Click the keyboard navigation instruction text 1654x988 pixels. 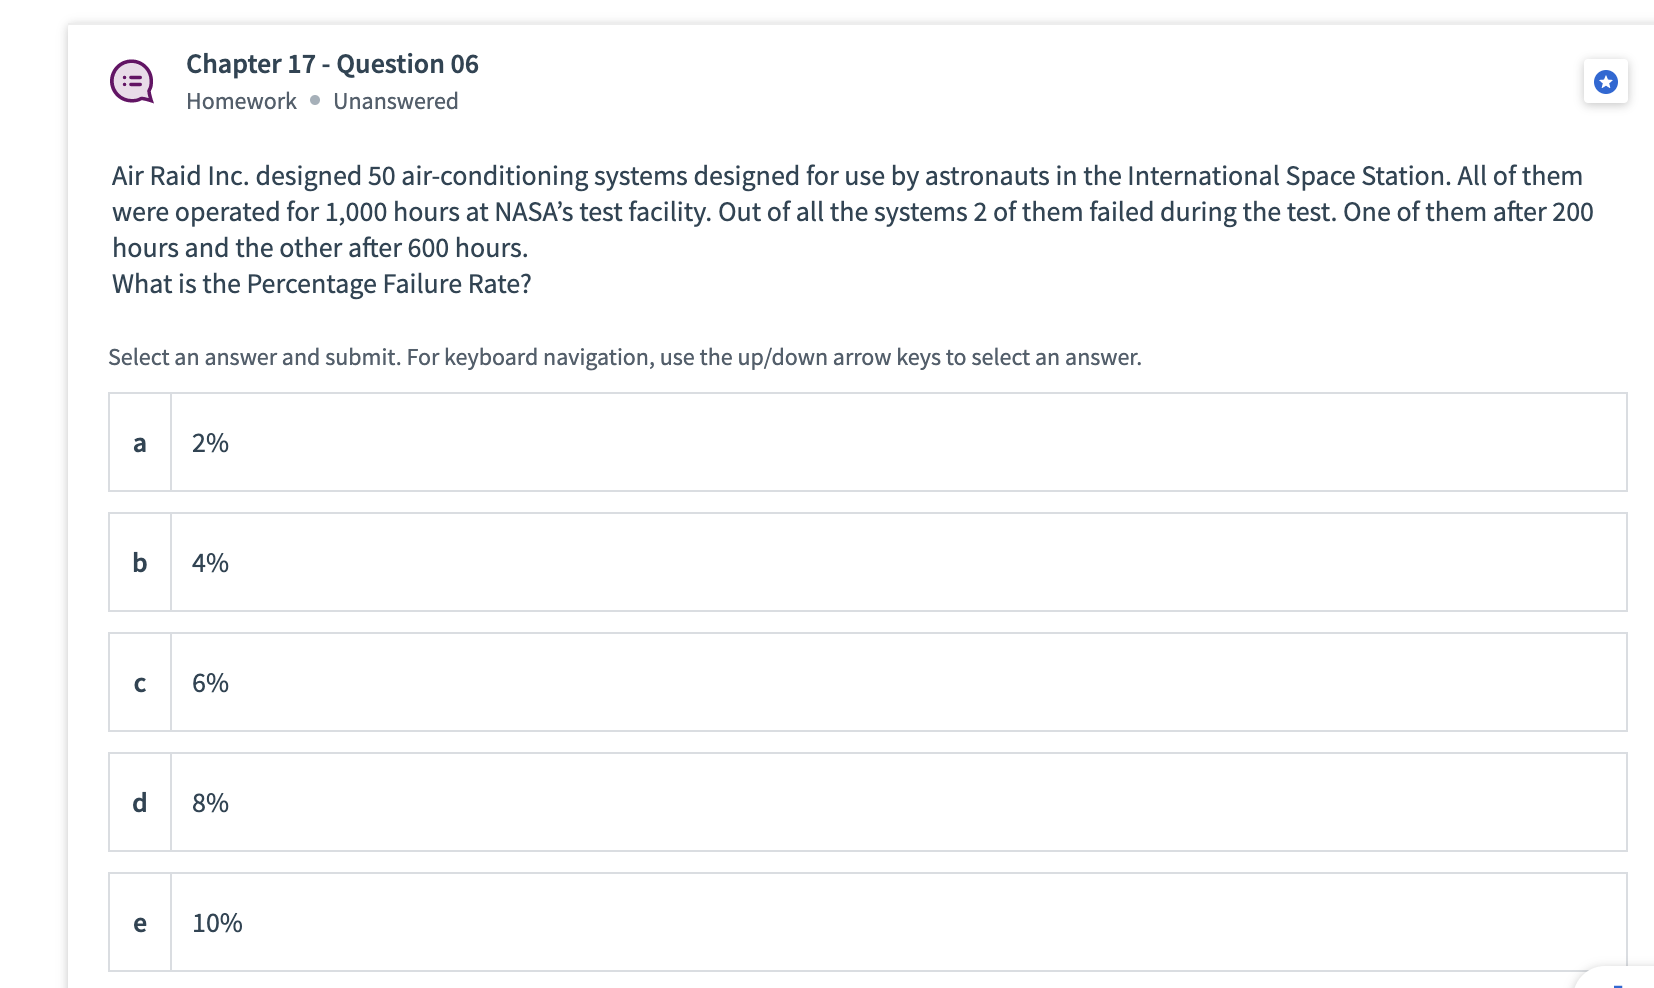pyautogui.click(x=624, y=357)
